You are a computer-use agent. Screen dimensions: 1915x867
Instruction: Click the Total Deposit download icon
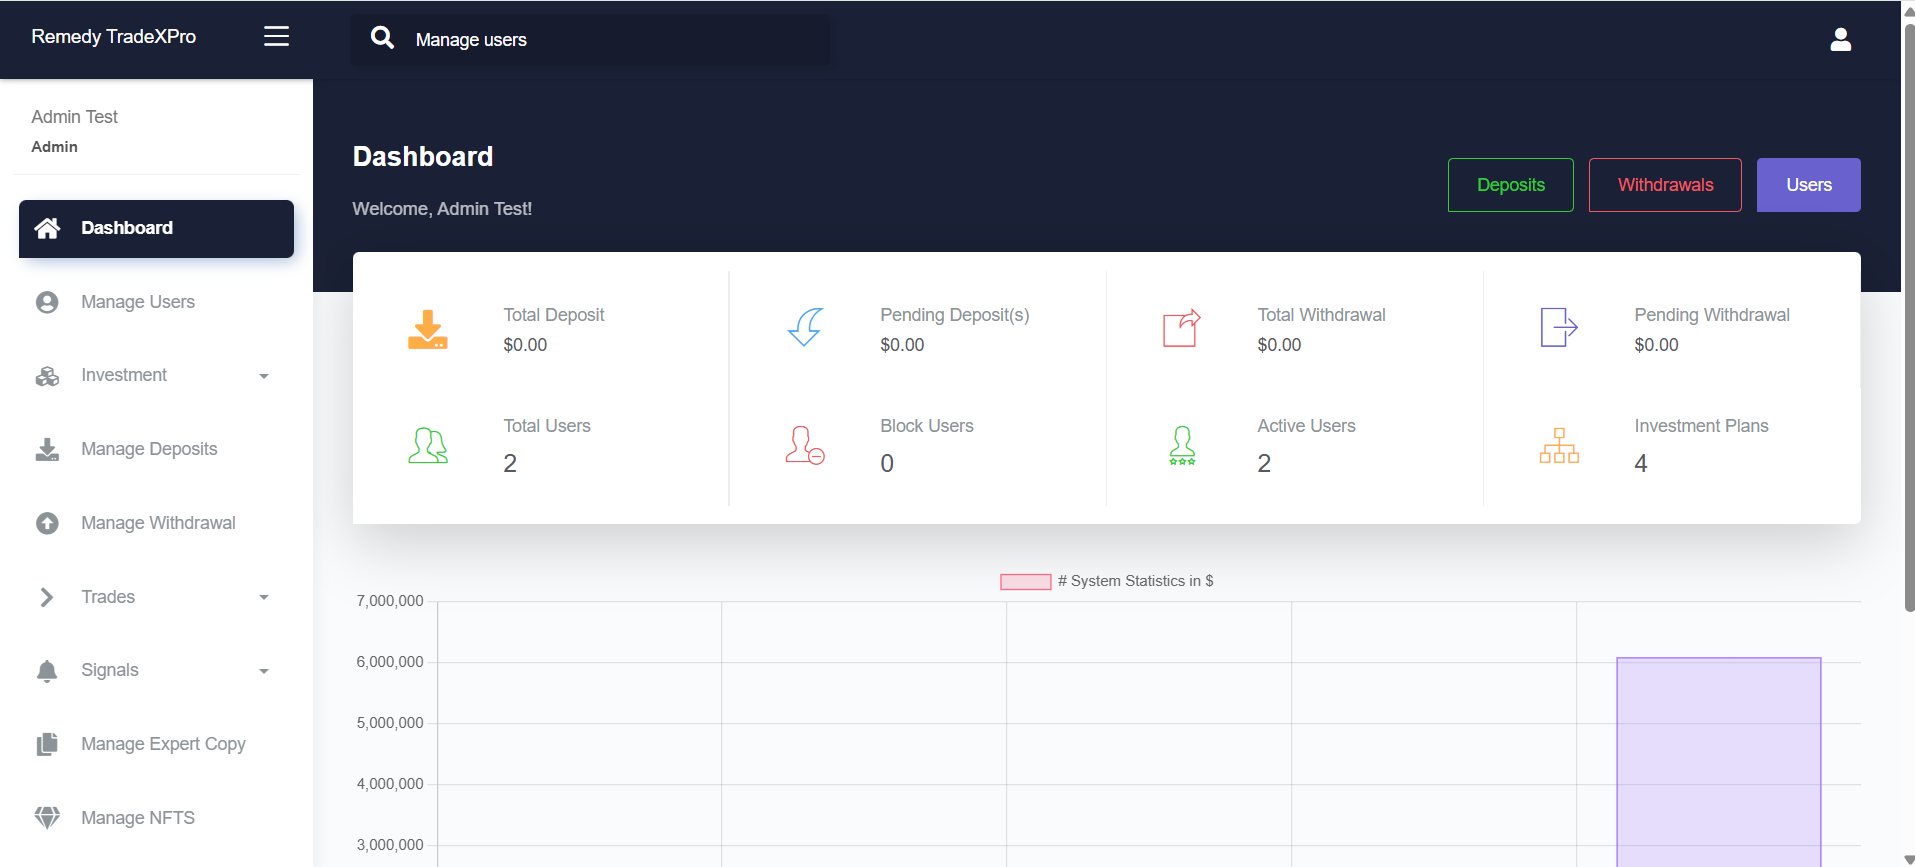click(x=427, y=329)
